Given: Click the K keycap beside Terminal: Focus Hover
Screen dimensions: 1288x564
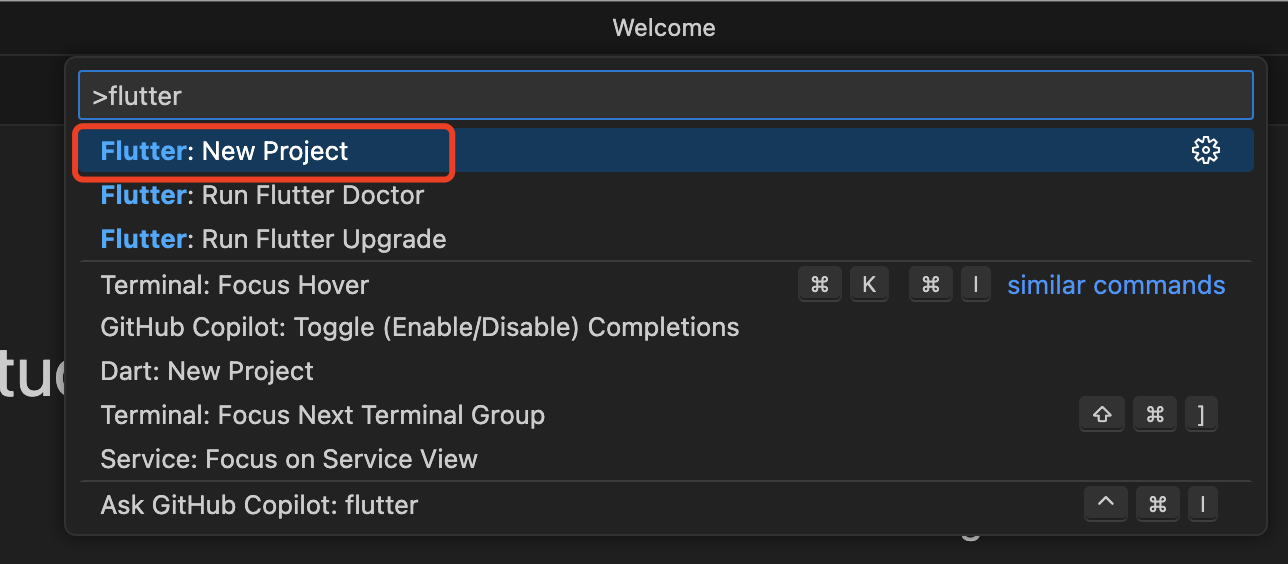Looking at the screenshot, I should 869,285.
